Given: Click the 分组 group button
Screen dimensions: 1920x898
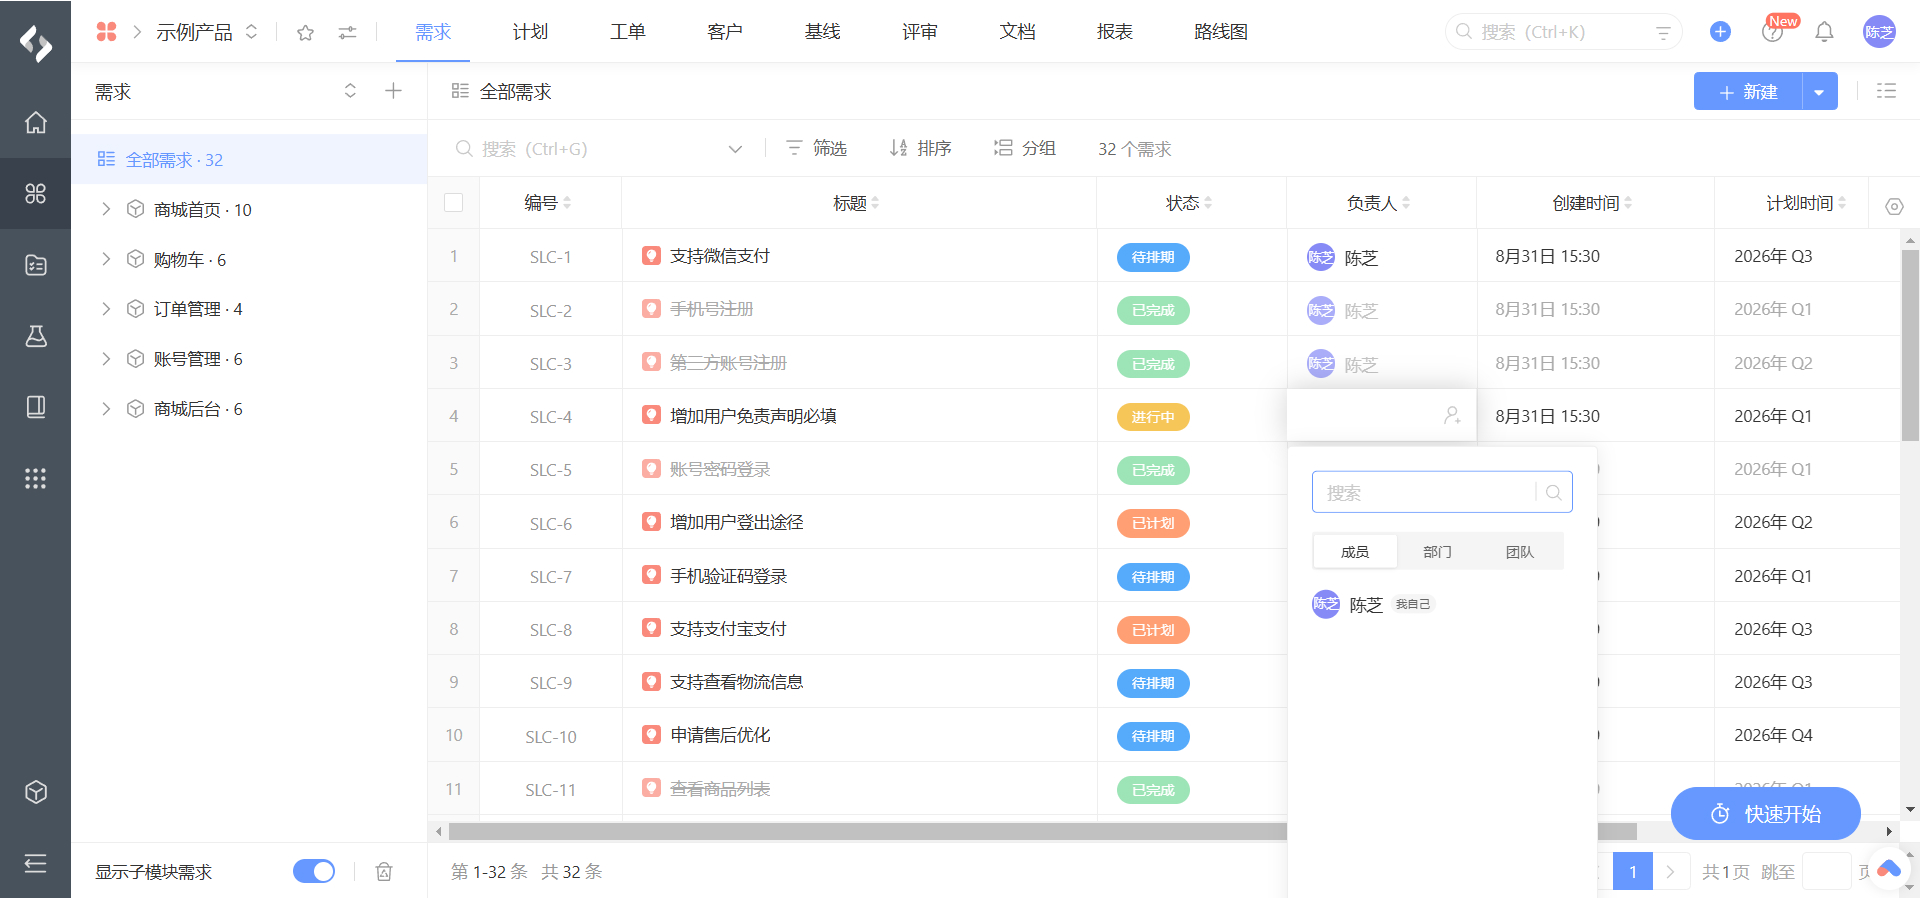Looking at the screenshot, I should 1025,149.
